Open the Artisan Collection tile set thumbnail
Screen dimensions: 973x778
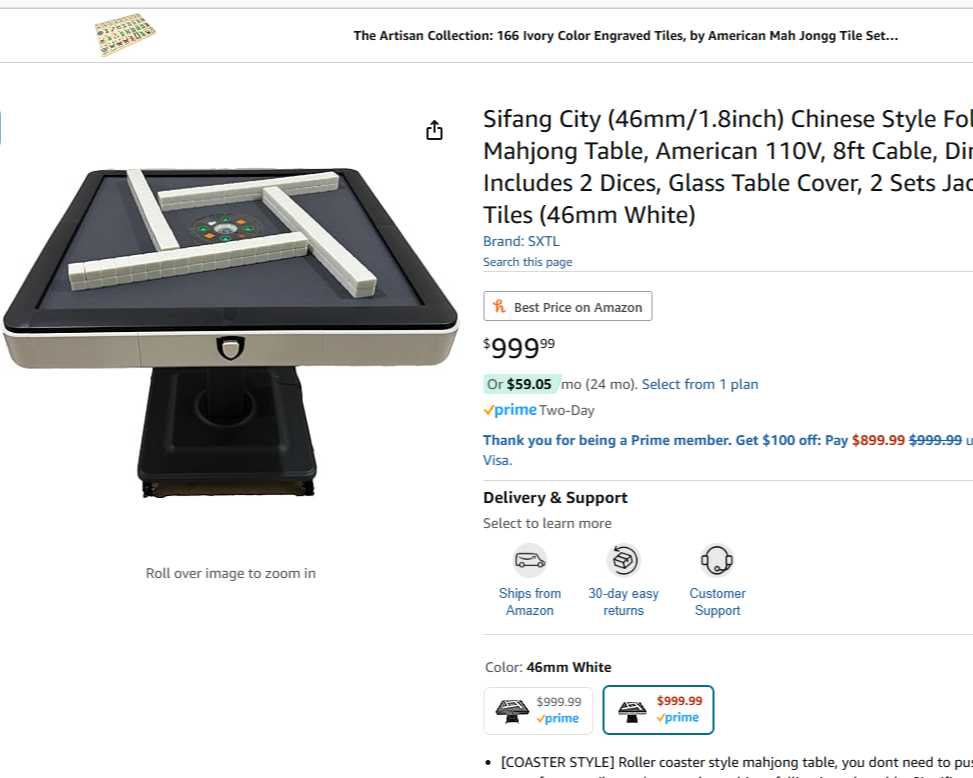pos(125,36)
